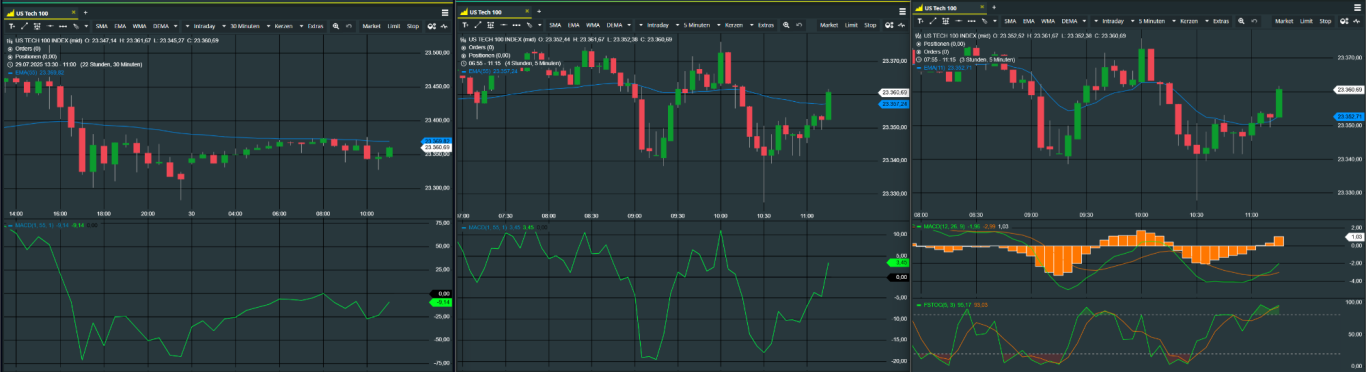The image size is (1366, 372).
Task: Choose the horizontal line tool in left chart
Action: [50, 26]
